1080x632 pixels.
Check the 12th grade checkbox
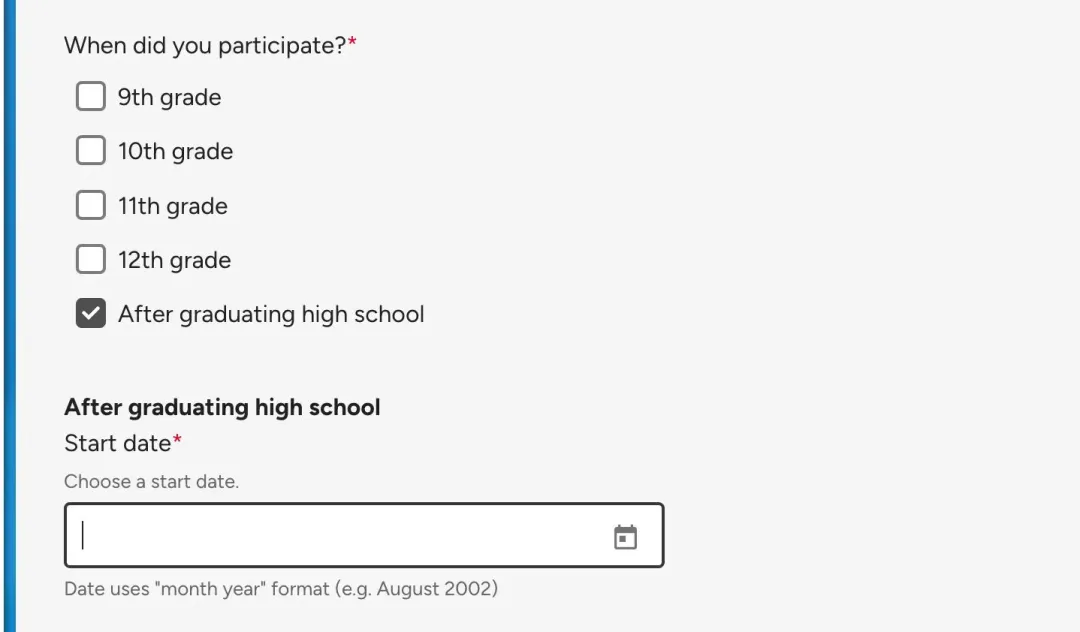[91, 259]
